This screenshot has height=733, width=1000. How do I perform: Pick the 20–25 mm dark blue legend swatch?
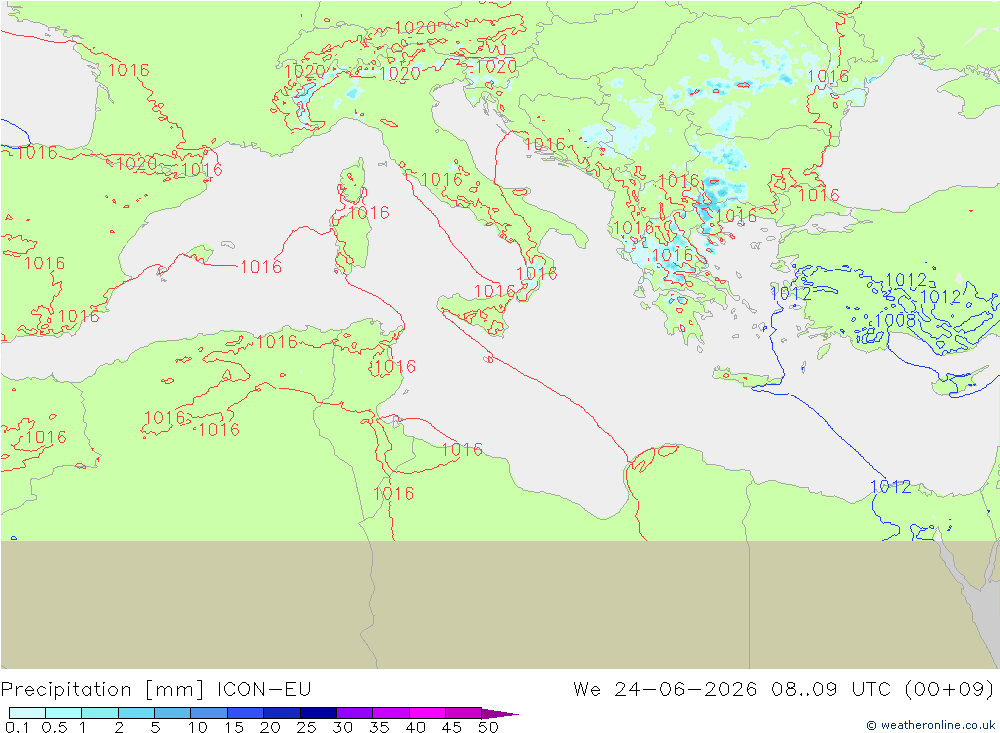pos(282,713)
